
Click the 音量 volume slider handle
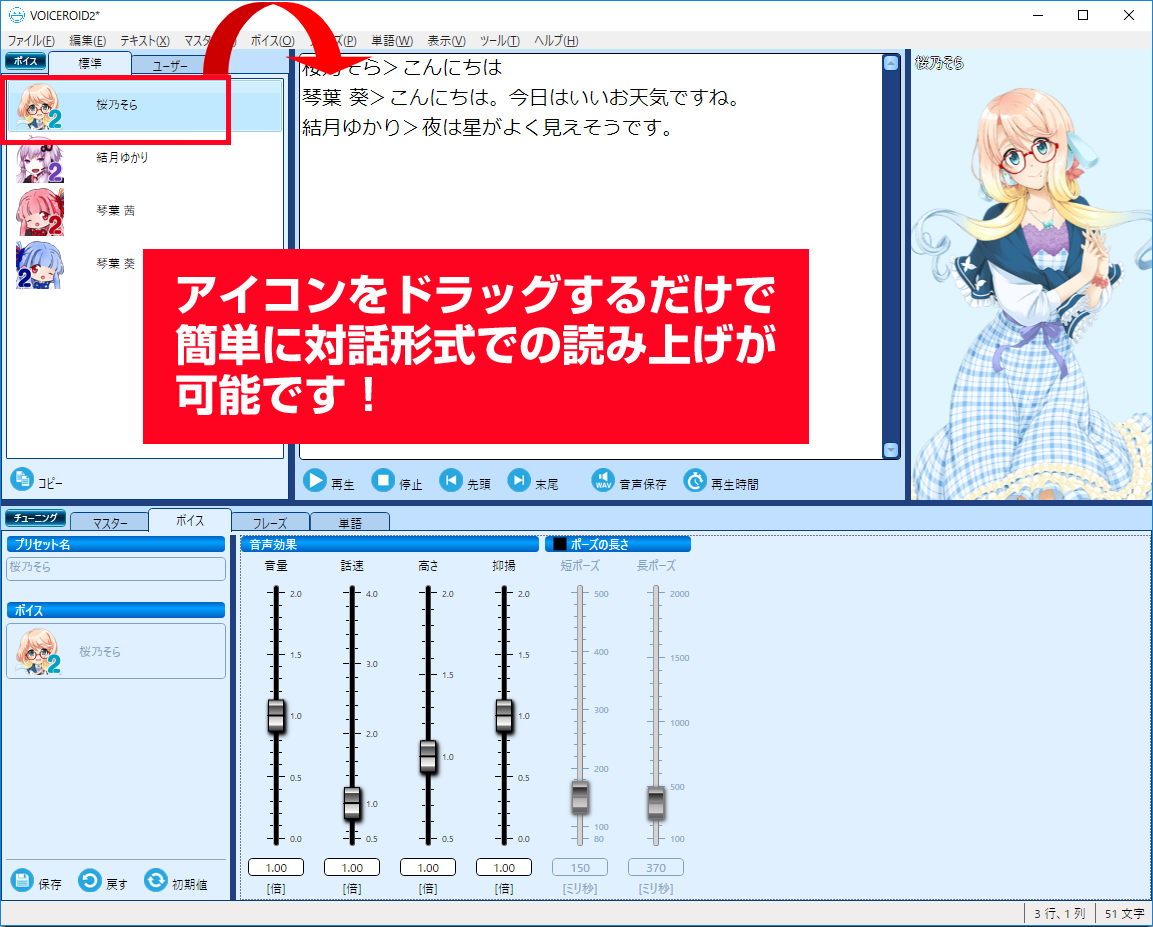click(x=276, y=715)
